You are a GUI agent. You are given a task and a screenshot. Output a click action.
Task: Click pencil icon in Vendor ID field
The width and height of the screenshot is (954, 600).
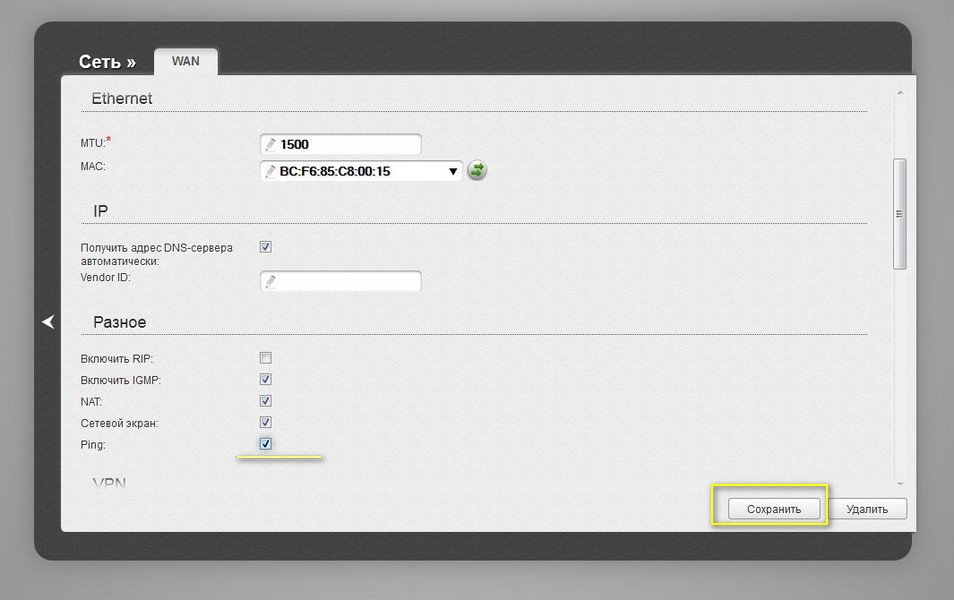tap(270, 281)
